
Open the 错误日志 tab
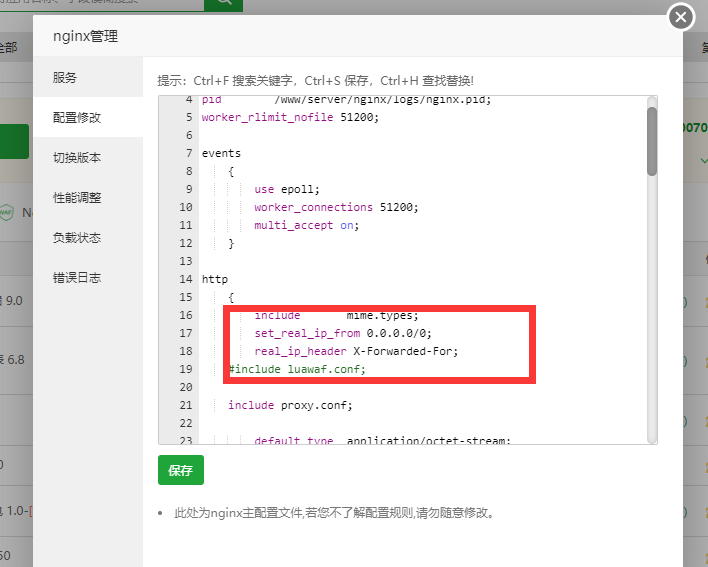(77, 278)
